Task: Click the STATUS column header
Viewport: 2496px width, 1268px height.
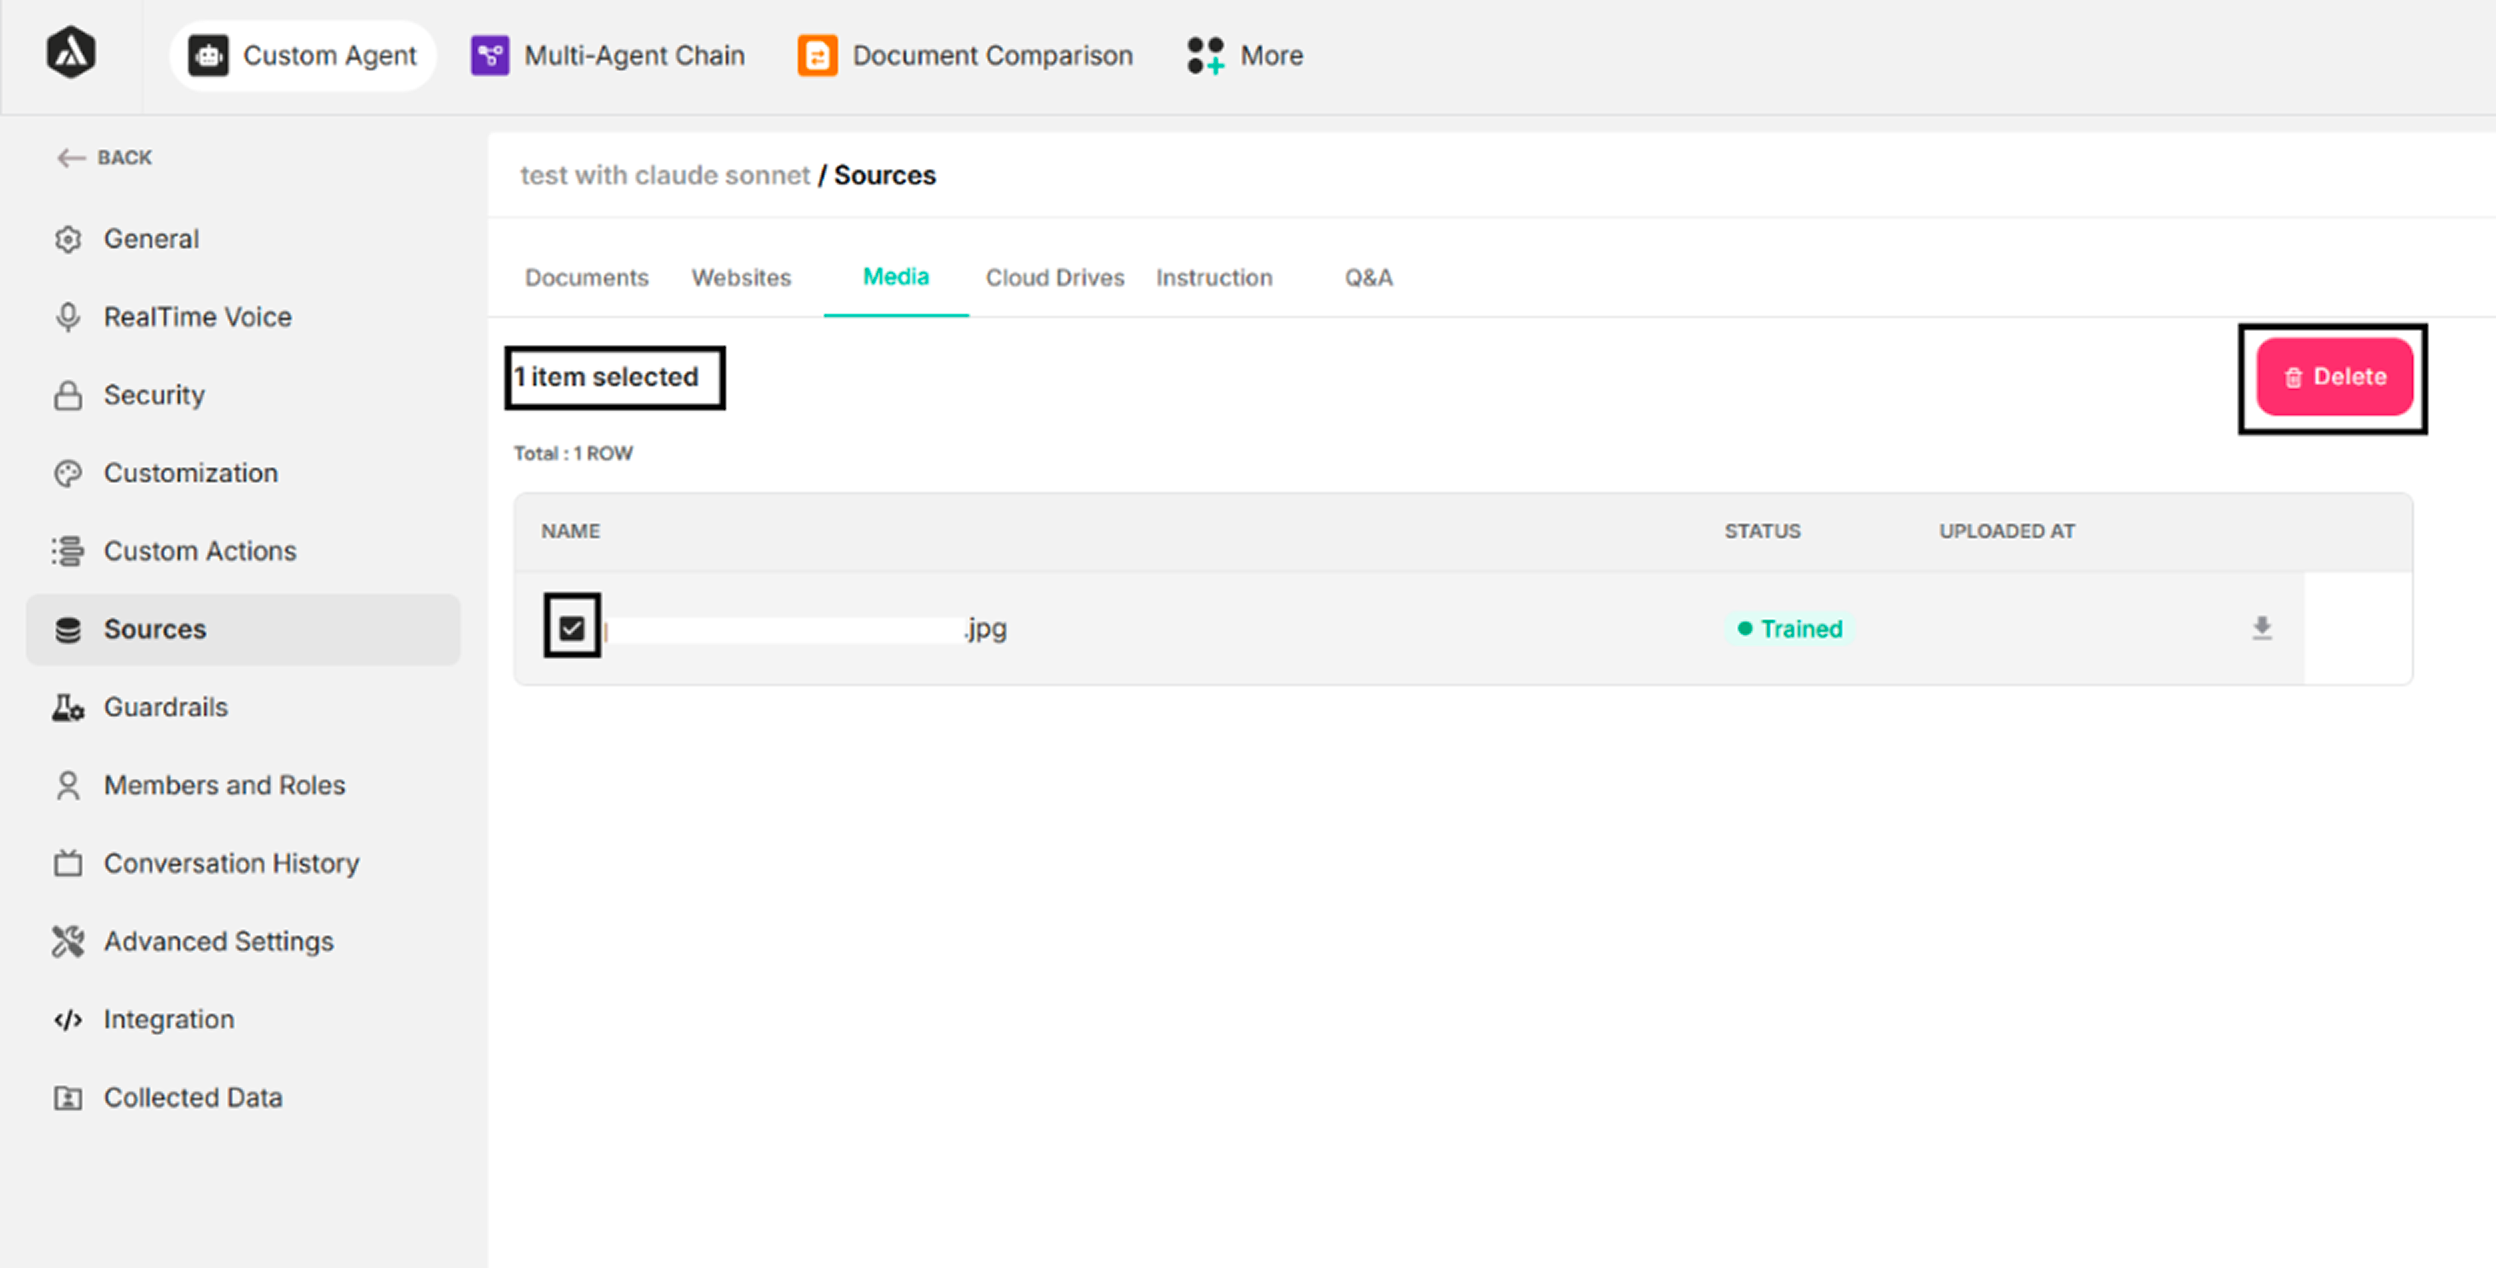Action: [x=1762, y=531]
